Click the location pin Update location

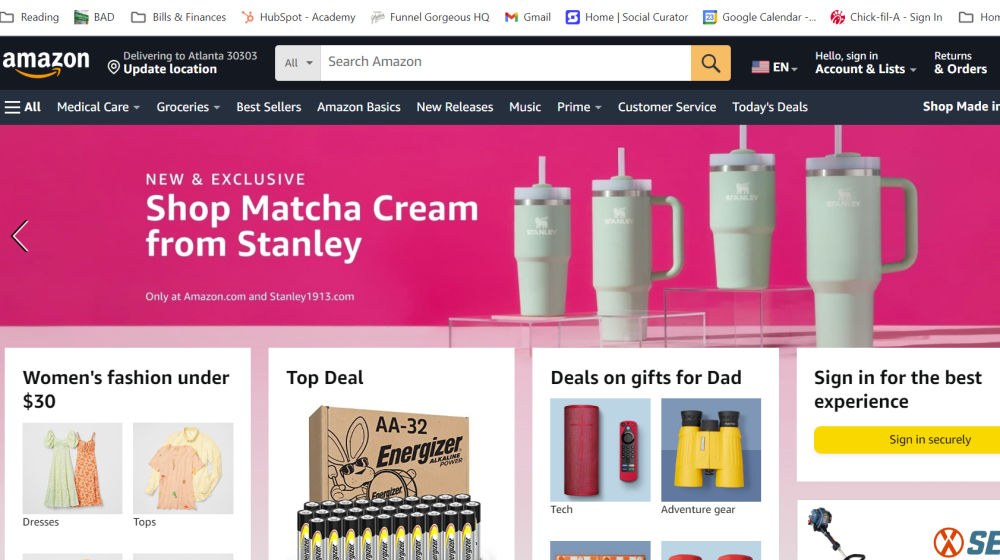[182, 63]
